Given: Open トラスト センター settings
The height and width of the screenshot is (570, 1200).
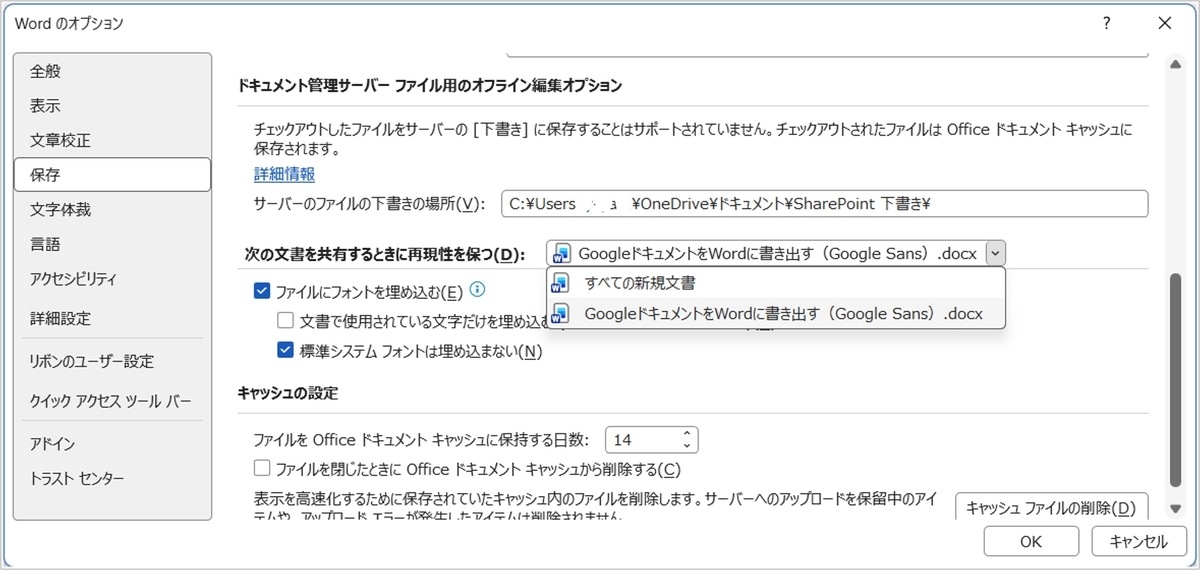Looking at the screenshot, I should click(x=112, y=477).
